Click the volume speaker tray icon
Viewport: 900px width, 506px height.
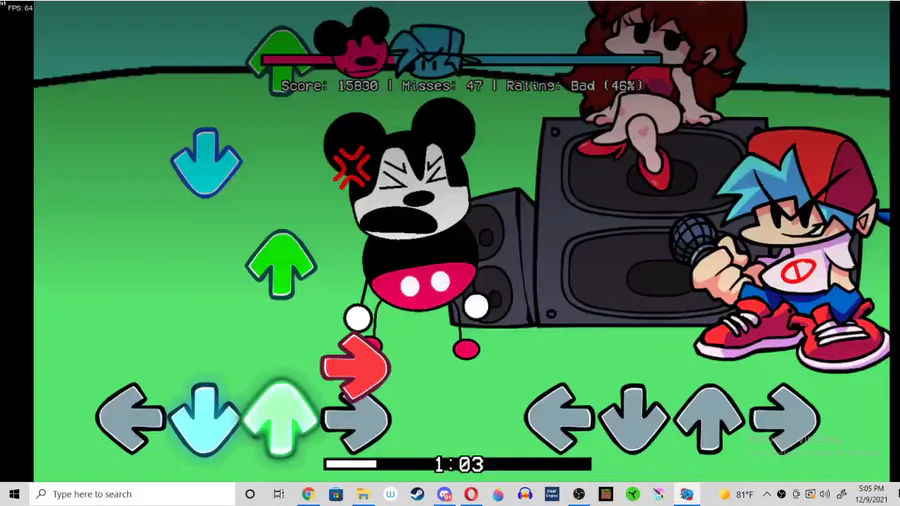[x=825, y=494]
